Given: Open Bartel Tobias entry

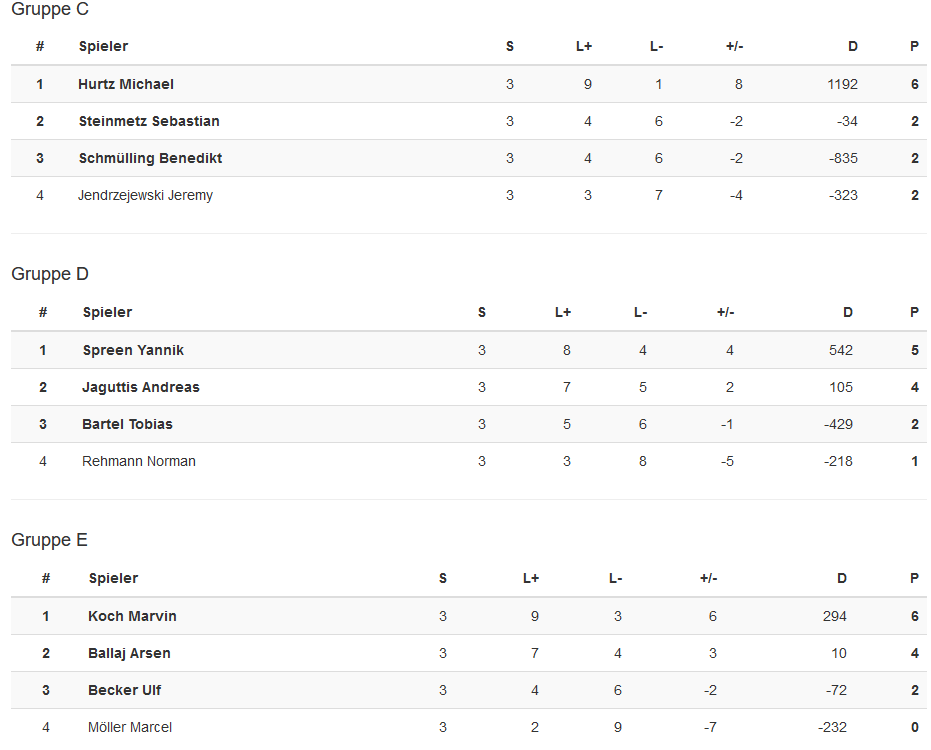Looking at the screenshot, I should coord(127,425).
